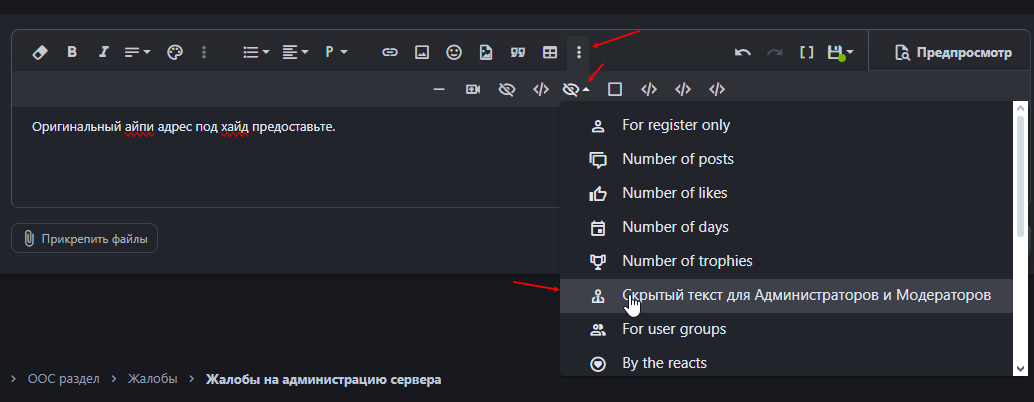The width and height of the screenshot is (1034, 402).
Task: Toggle BB code mode brackets
Action: coord(806,52)
